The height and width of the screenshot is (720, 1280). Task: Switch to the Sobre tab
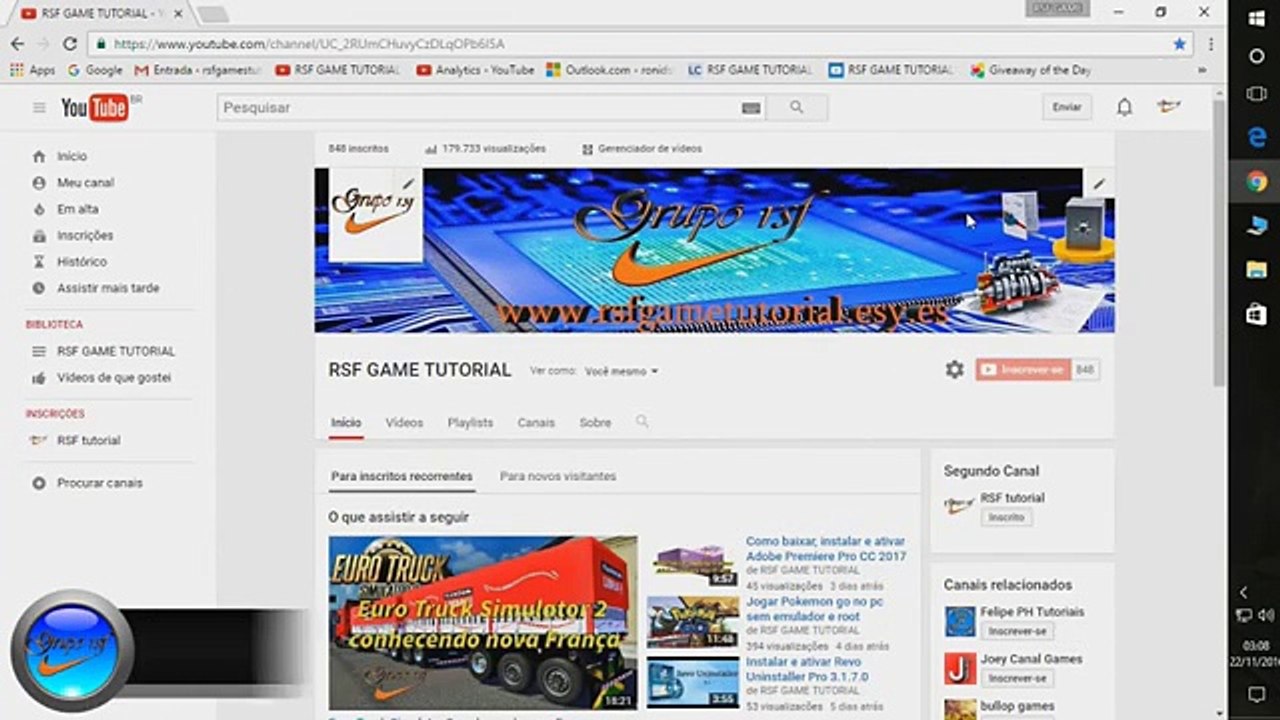tap(595, 423)
